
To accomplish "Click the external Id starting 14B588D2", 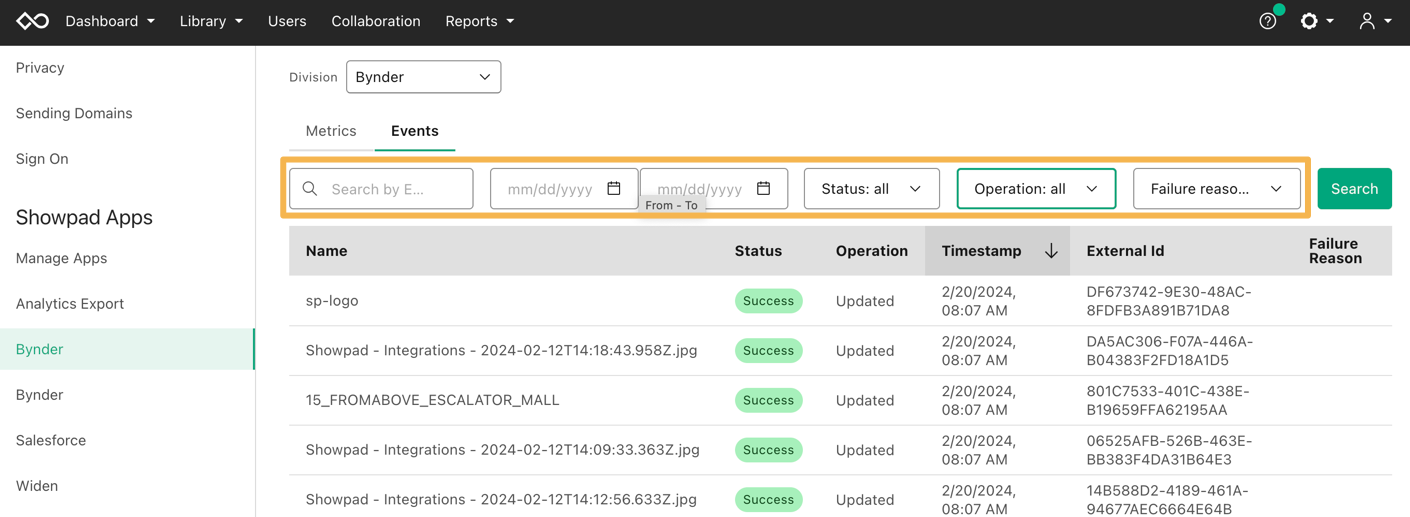I will click(x=1166, y=499).
